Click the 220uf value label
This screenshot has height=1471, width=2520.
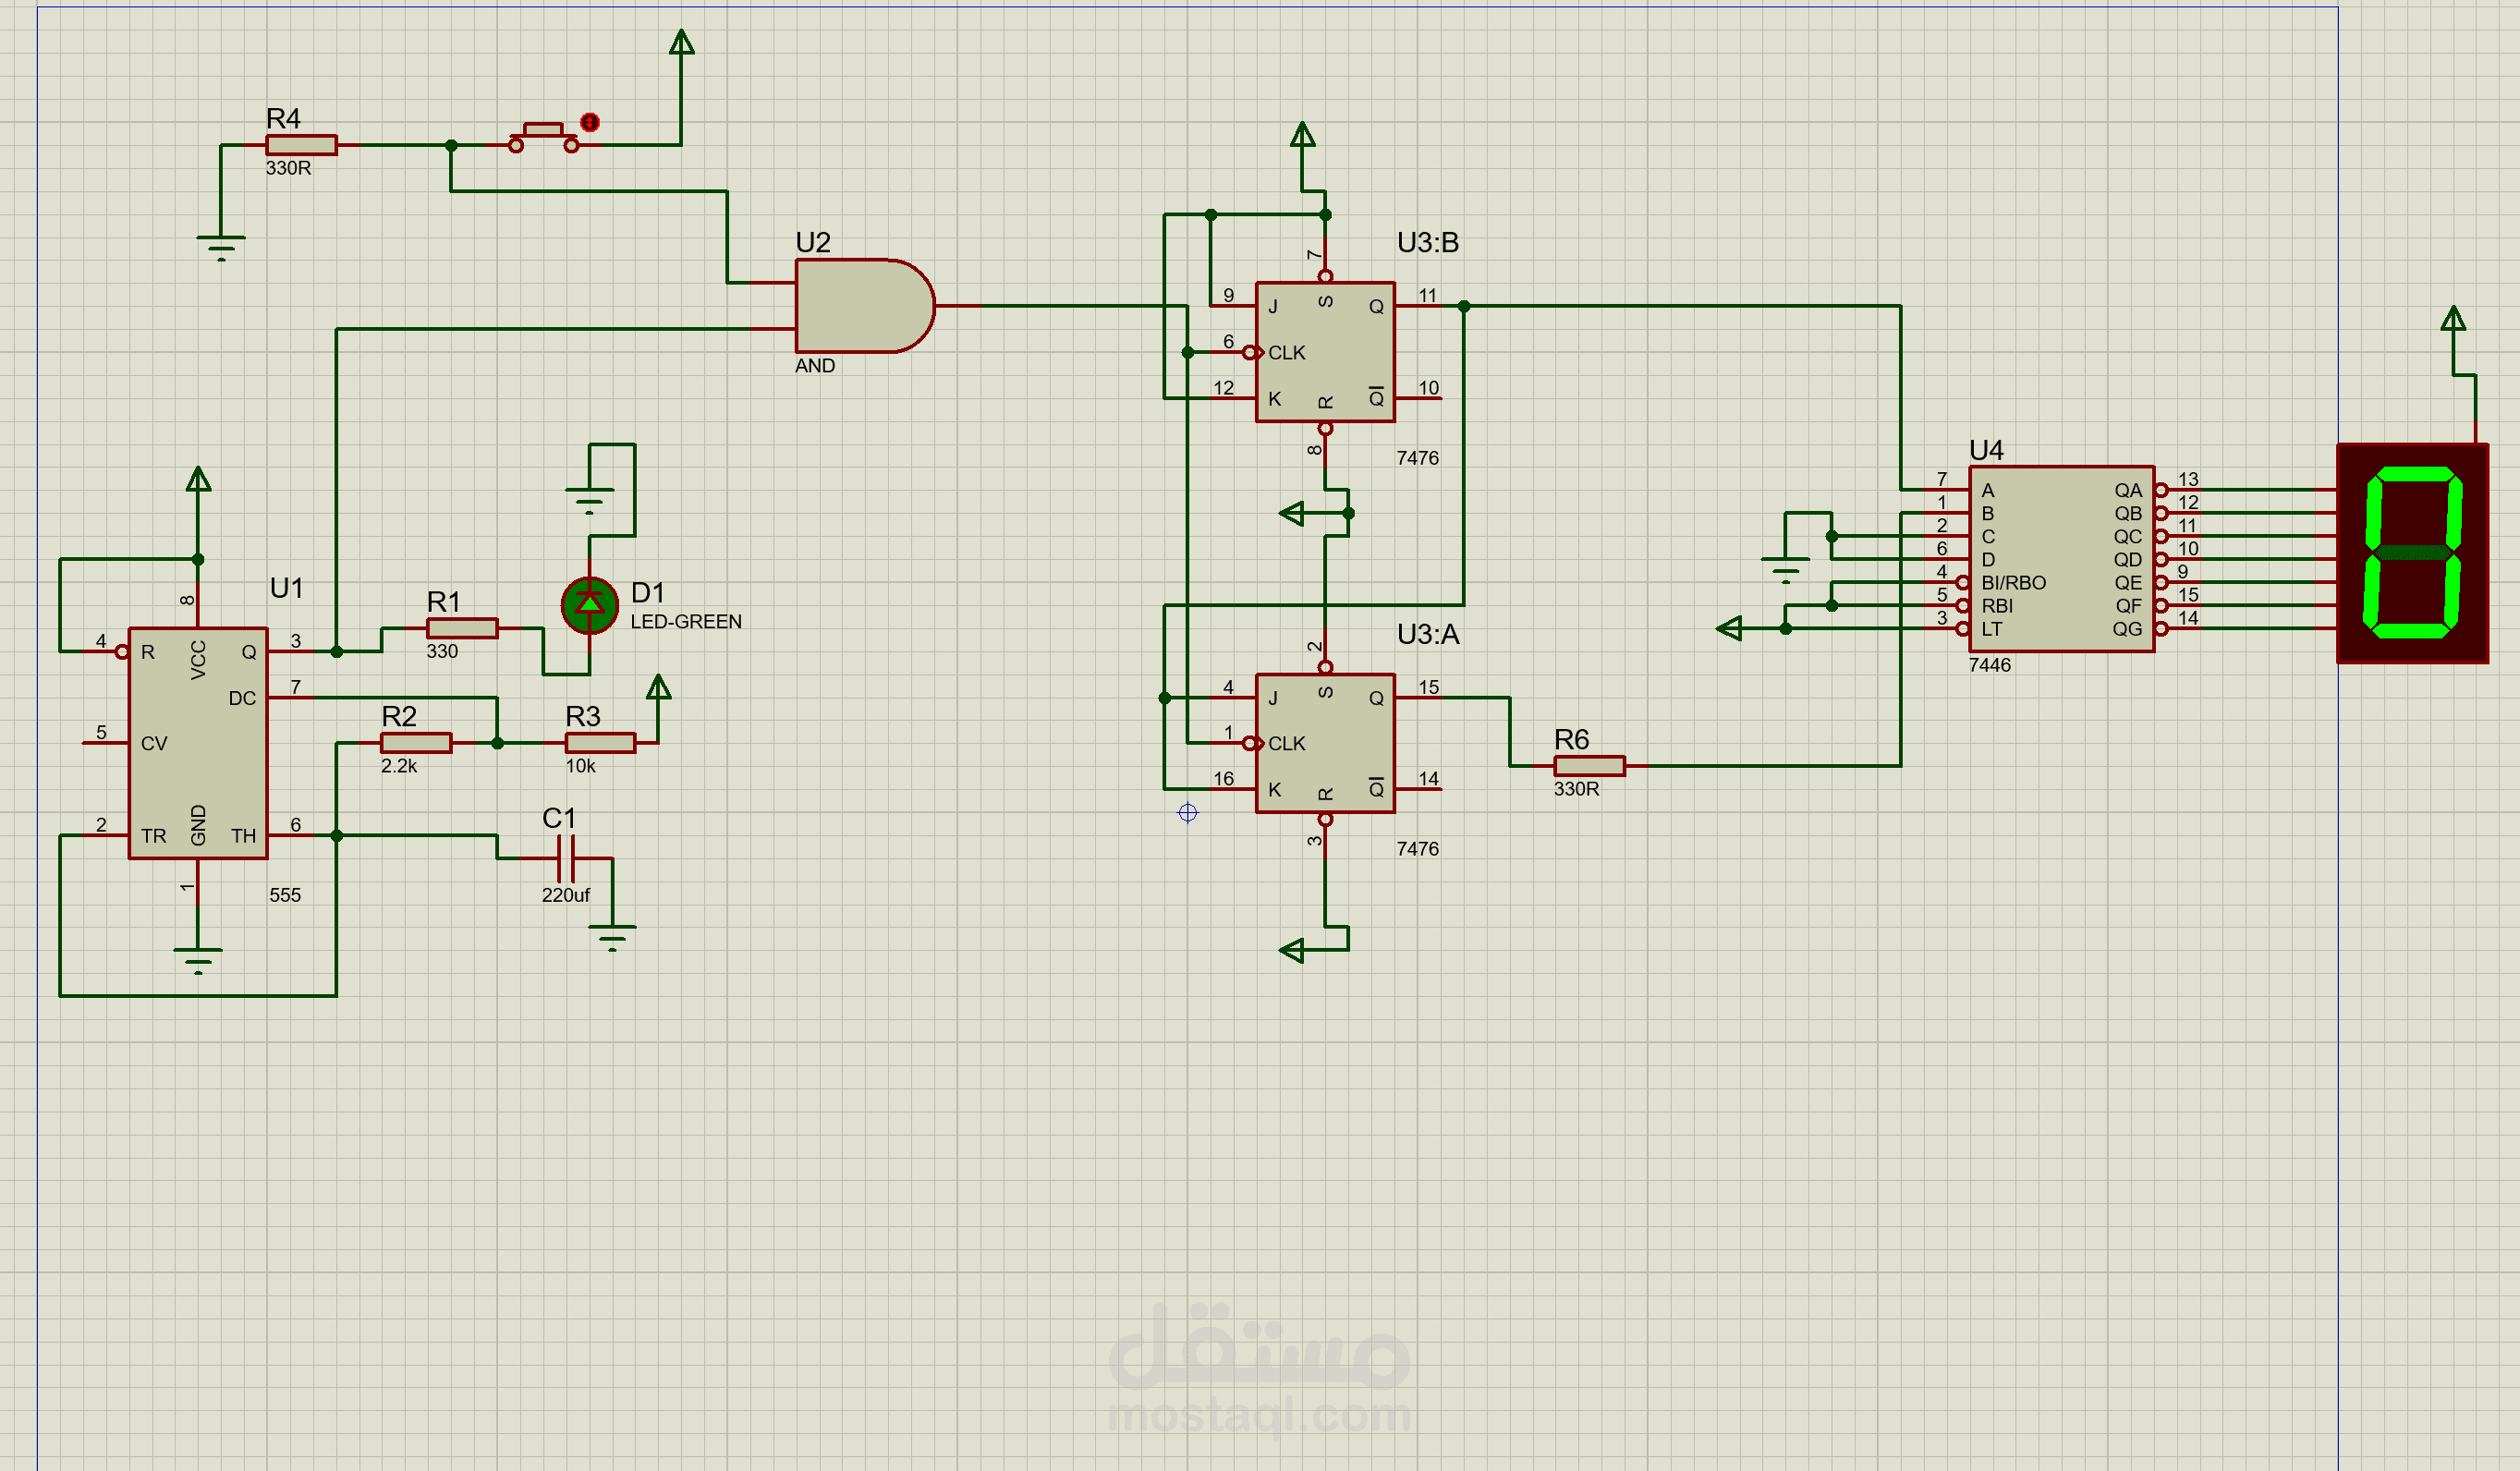coord(566,895)
